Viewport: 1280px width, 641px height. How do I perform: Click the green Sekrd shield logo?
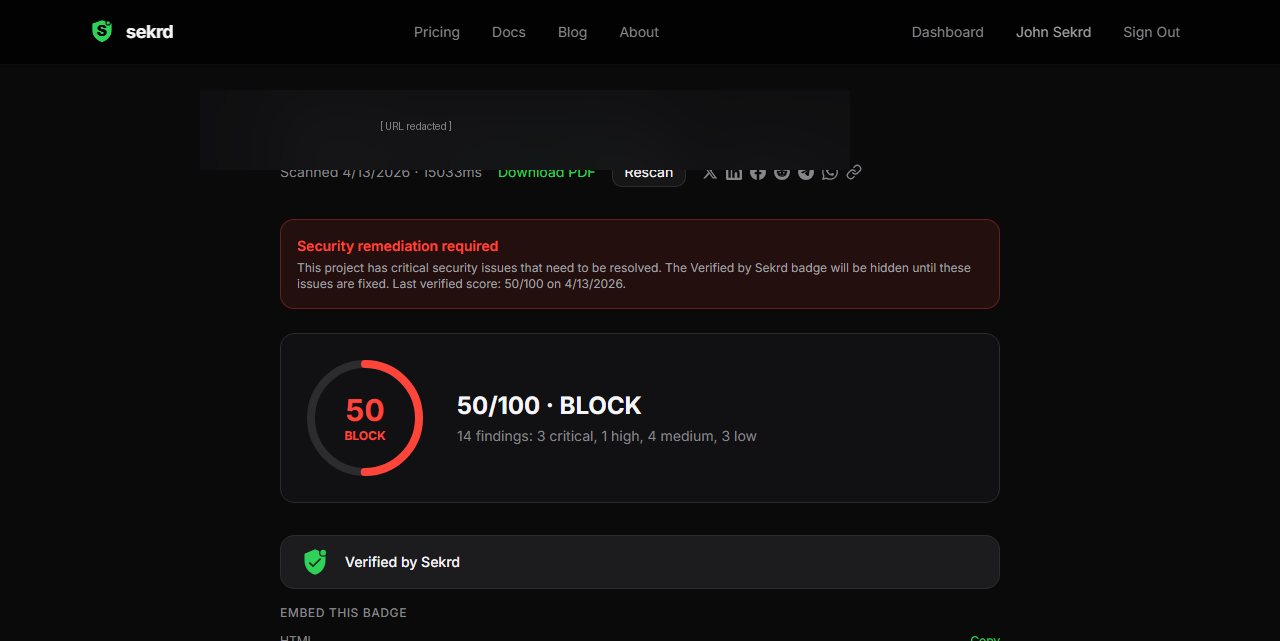click(101, 31)
